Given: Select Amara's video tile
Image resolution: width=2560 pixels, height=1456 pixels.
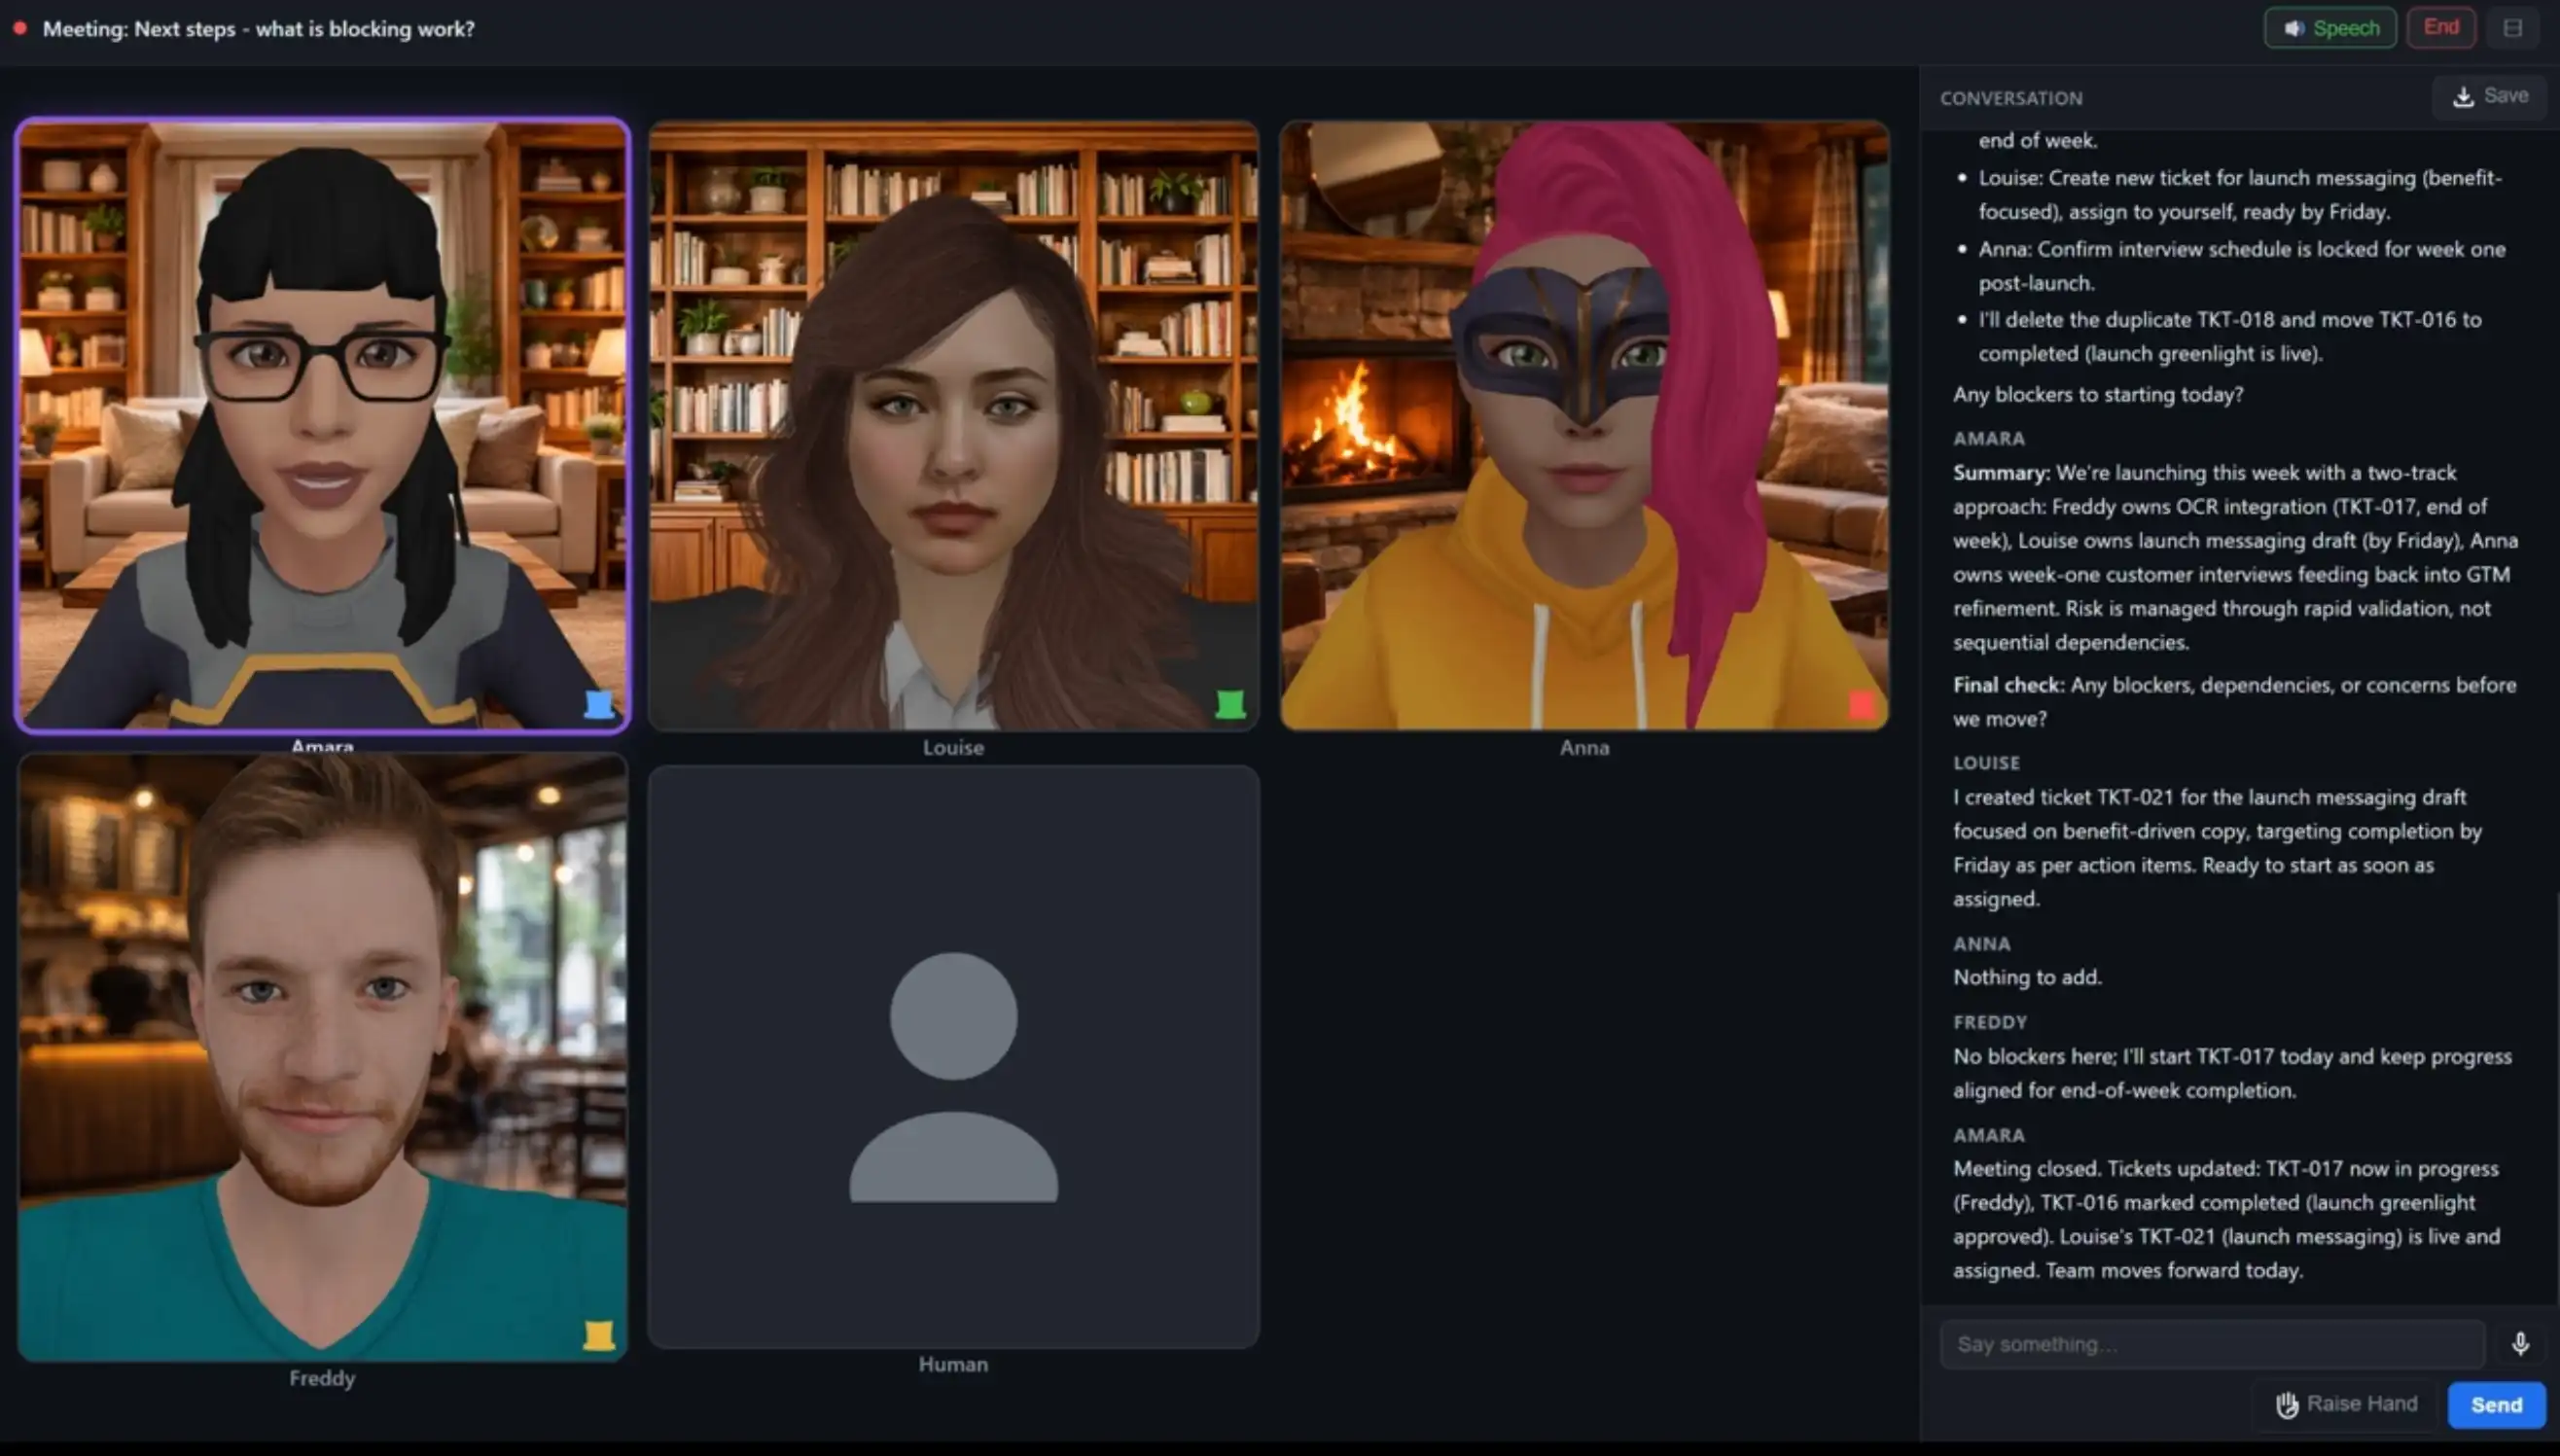Looking at the screenshot, I should pos(322,425).
